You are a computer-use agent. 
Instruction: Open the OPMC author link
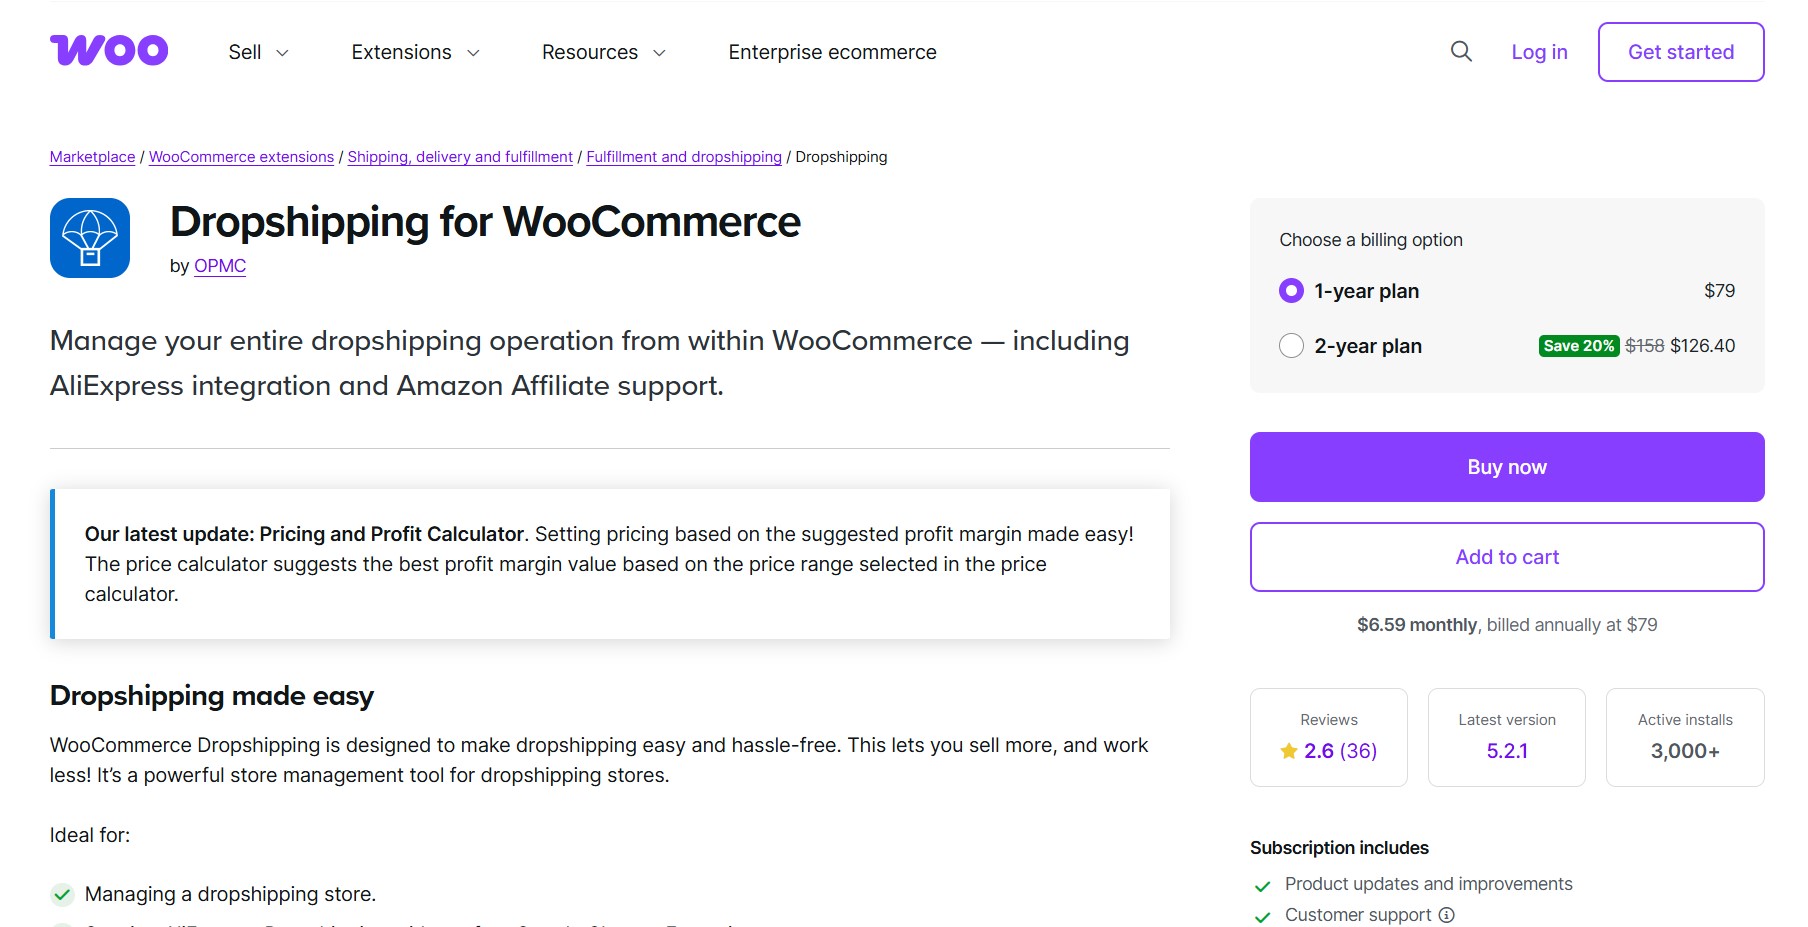point(219,265)
